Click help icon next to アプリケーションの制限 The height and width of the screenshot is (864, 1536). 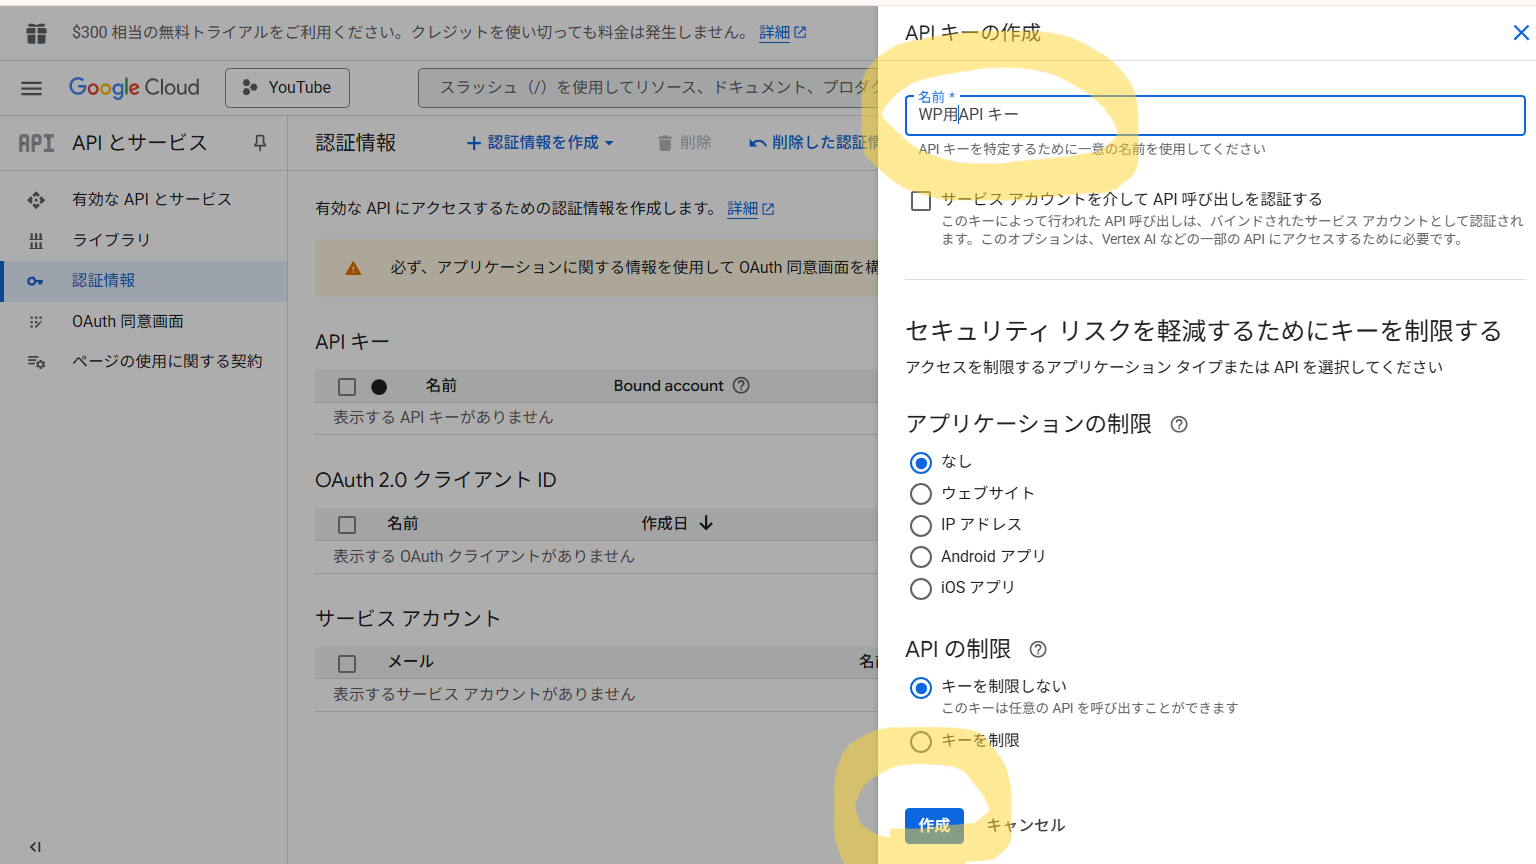1179,425
